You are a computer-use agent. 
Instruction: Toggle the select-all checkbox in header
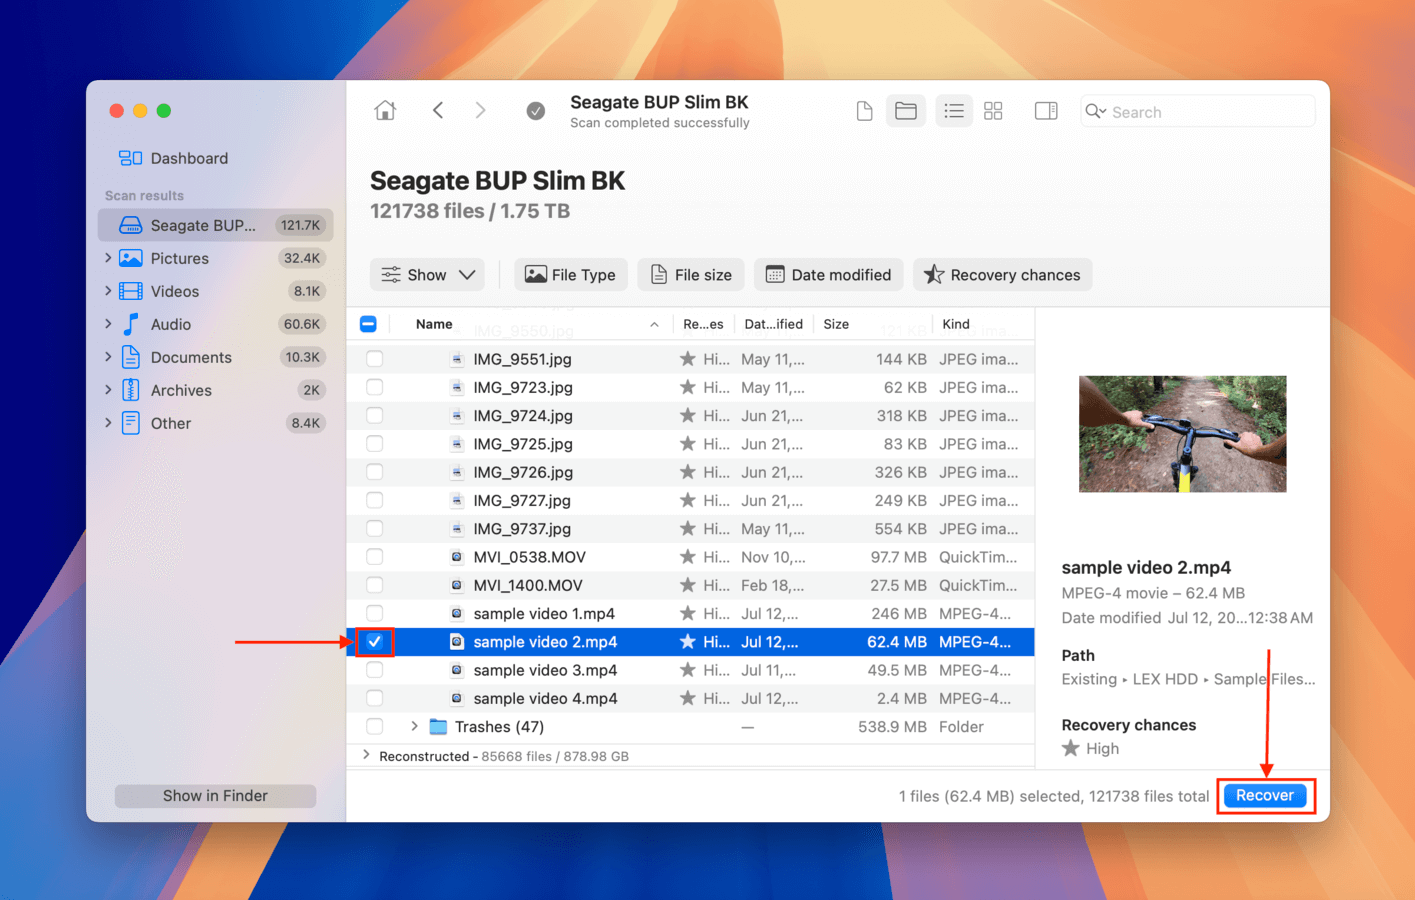(x=368, y=324)
